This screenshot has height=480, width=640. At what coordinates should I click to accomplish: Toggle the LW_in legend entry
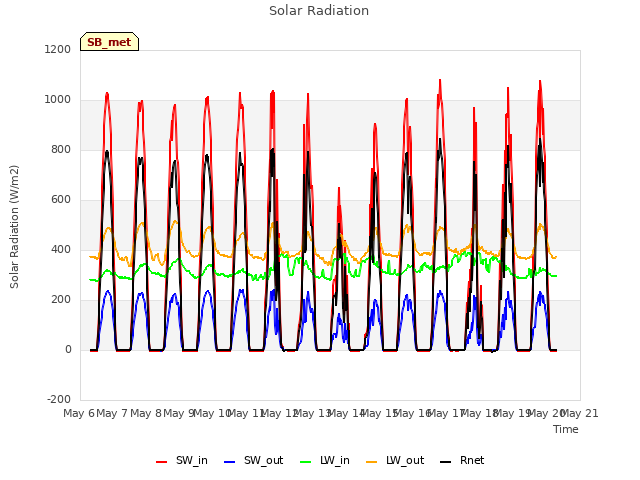(x=325, y=460)
